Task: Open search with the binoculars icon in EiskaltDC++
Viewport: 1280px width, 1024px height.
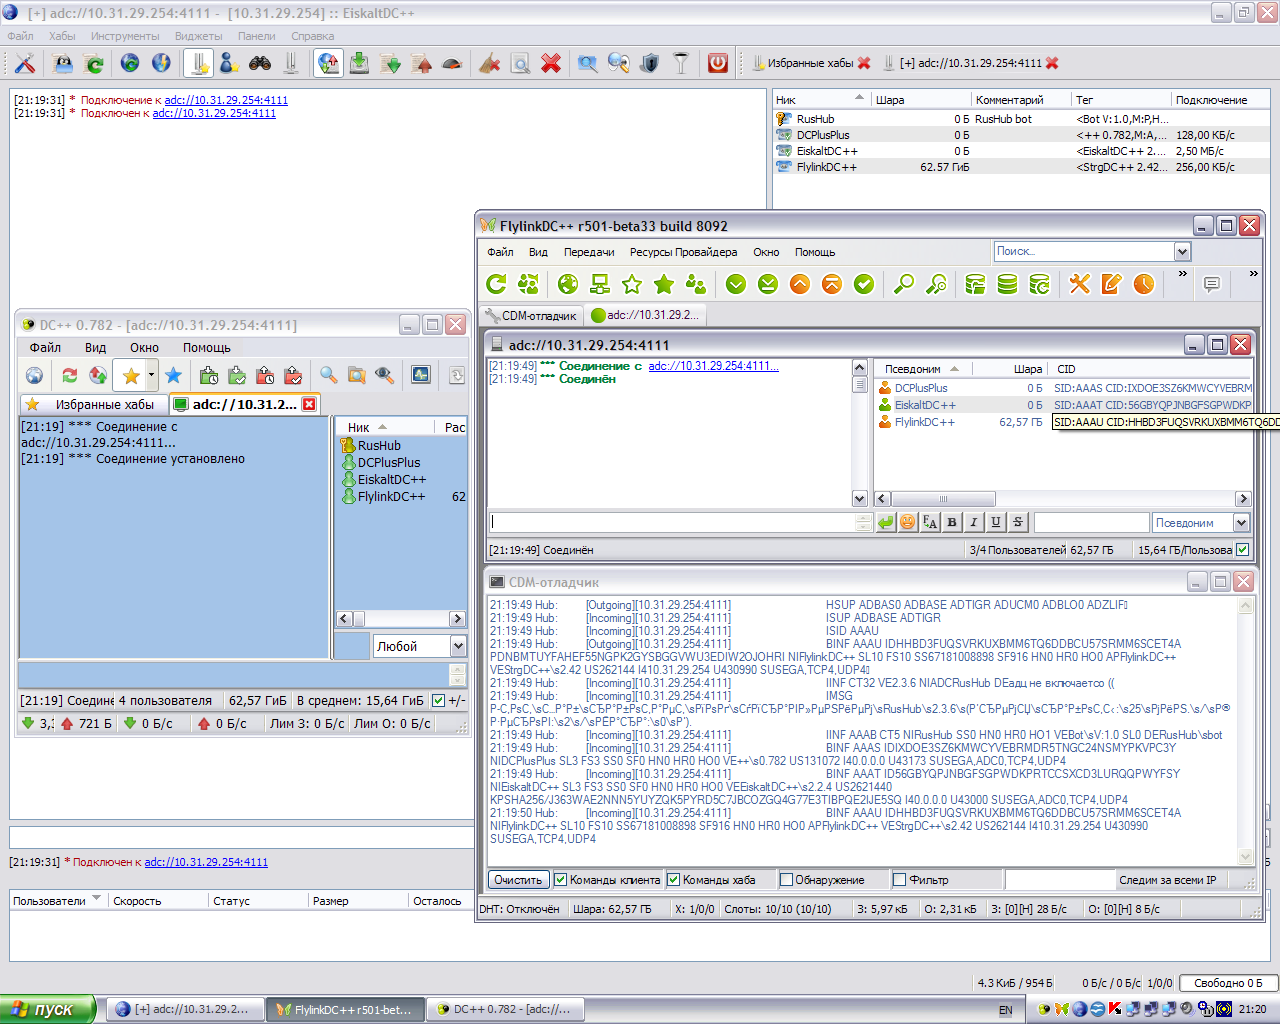Action: (260, 63)
